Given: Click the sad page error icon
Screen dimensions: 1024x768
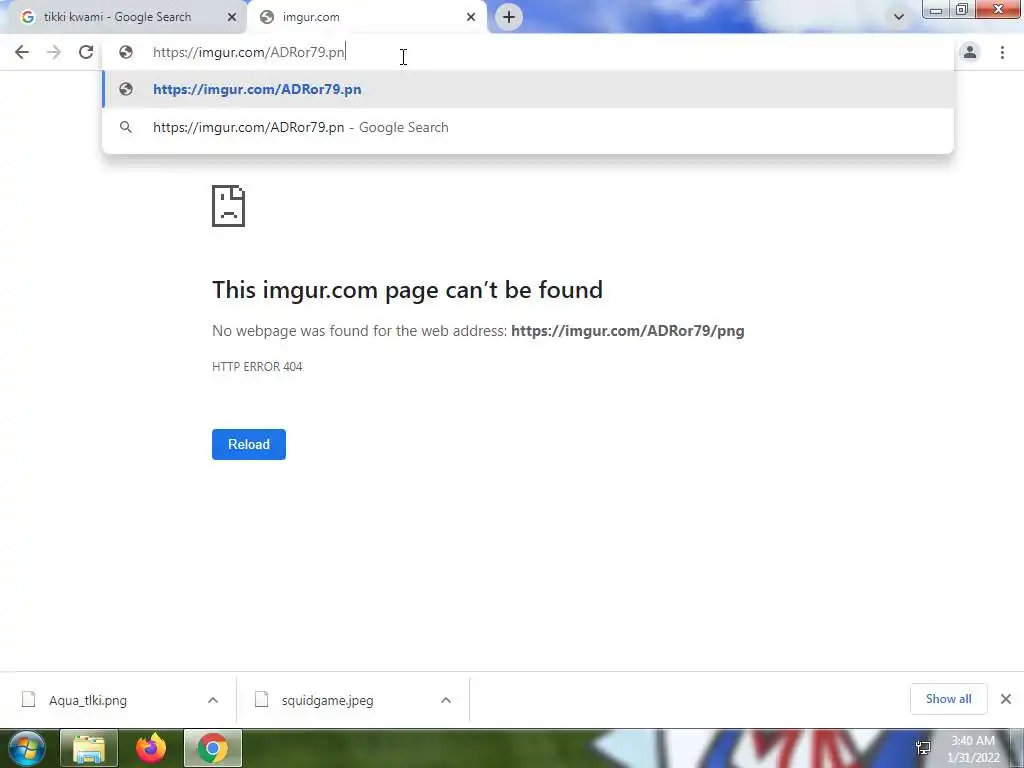Looking at the screenshot, I should [229, 206].
